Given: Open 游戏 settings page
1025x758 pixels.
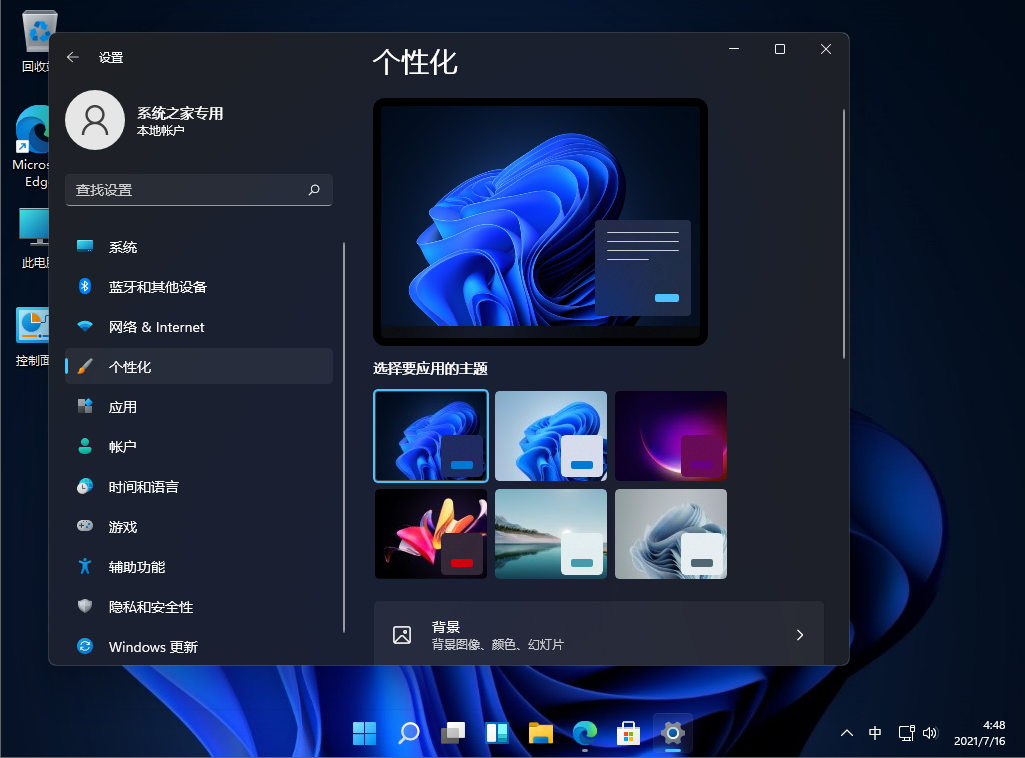Looking at the screenshot, I should click(x=123, y=527).
